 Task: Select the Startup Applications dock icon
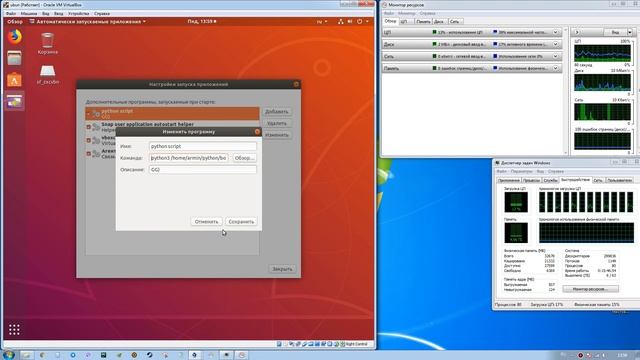pos(14,101)
